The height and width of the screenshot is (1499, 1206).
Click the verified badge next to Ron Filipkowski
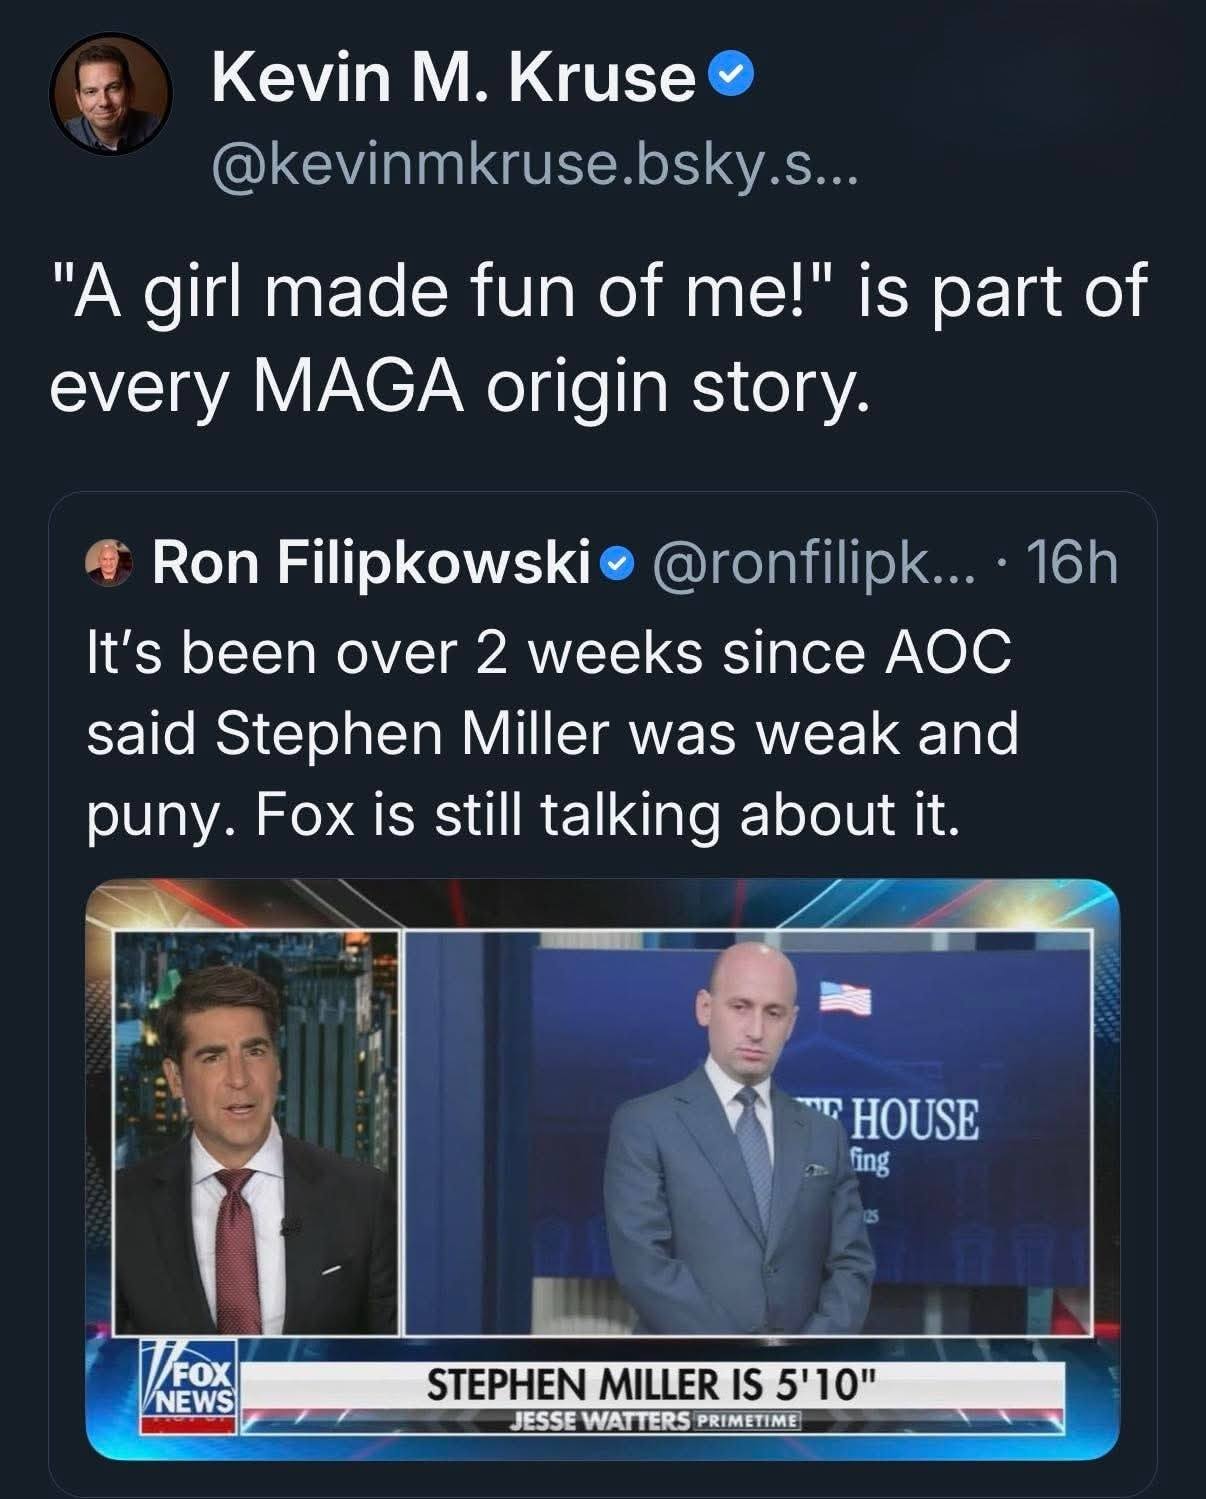point(620,566)
